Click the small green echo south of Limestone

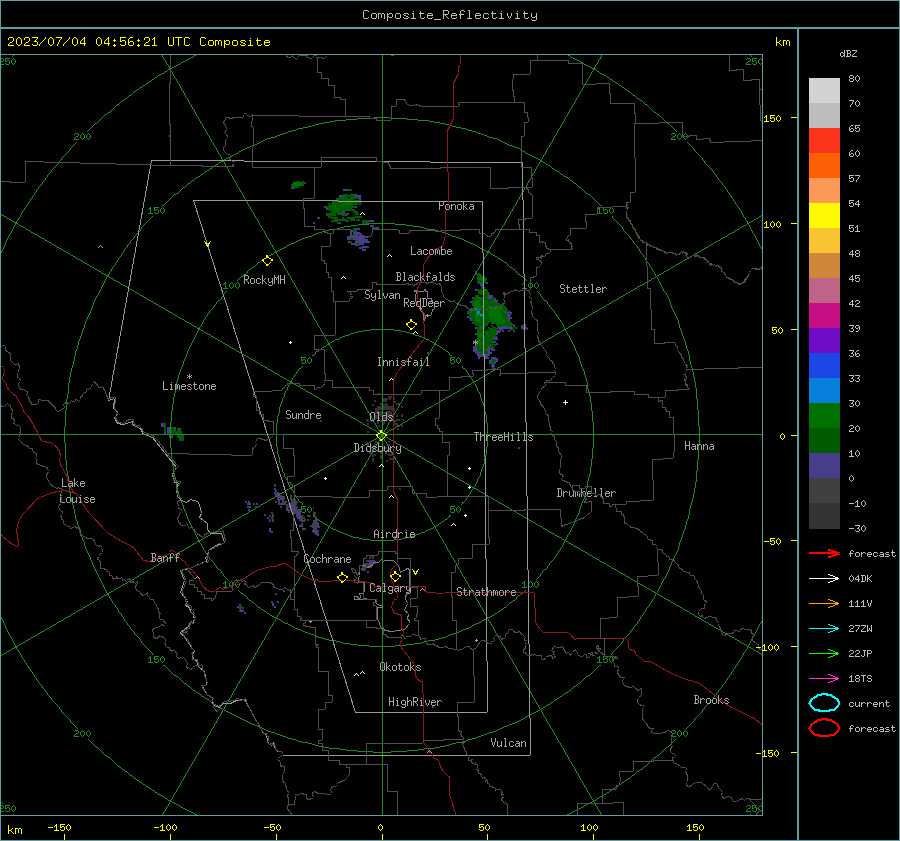click(x=173, y=431)
